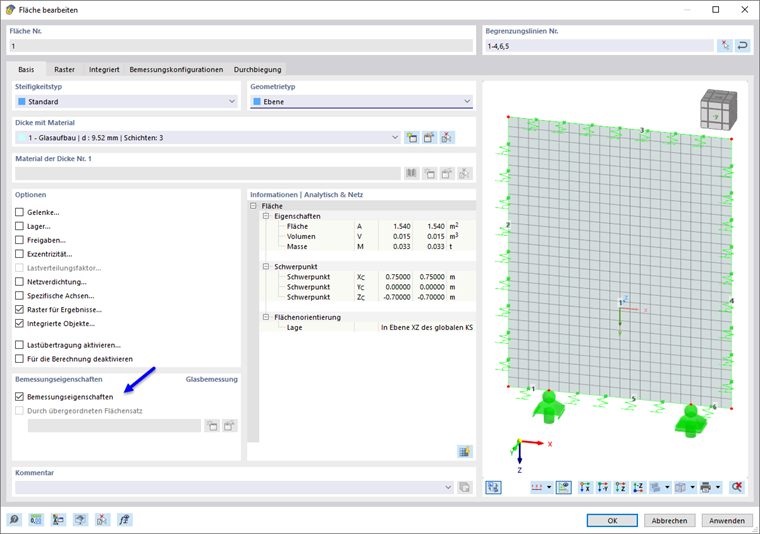Image resolution: width=760 pixels, height=534 pixels.
Task: Uncheck Integrierte Objekte option
Action: pyautogui.click(x=19, y=323)
